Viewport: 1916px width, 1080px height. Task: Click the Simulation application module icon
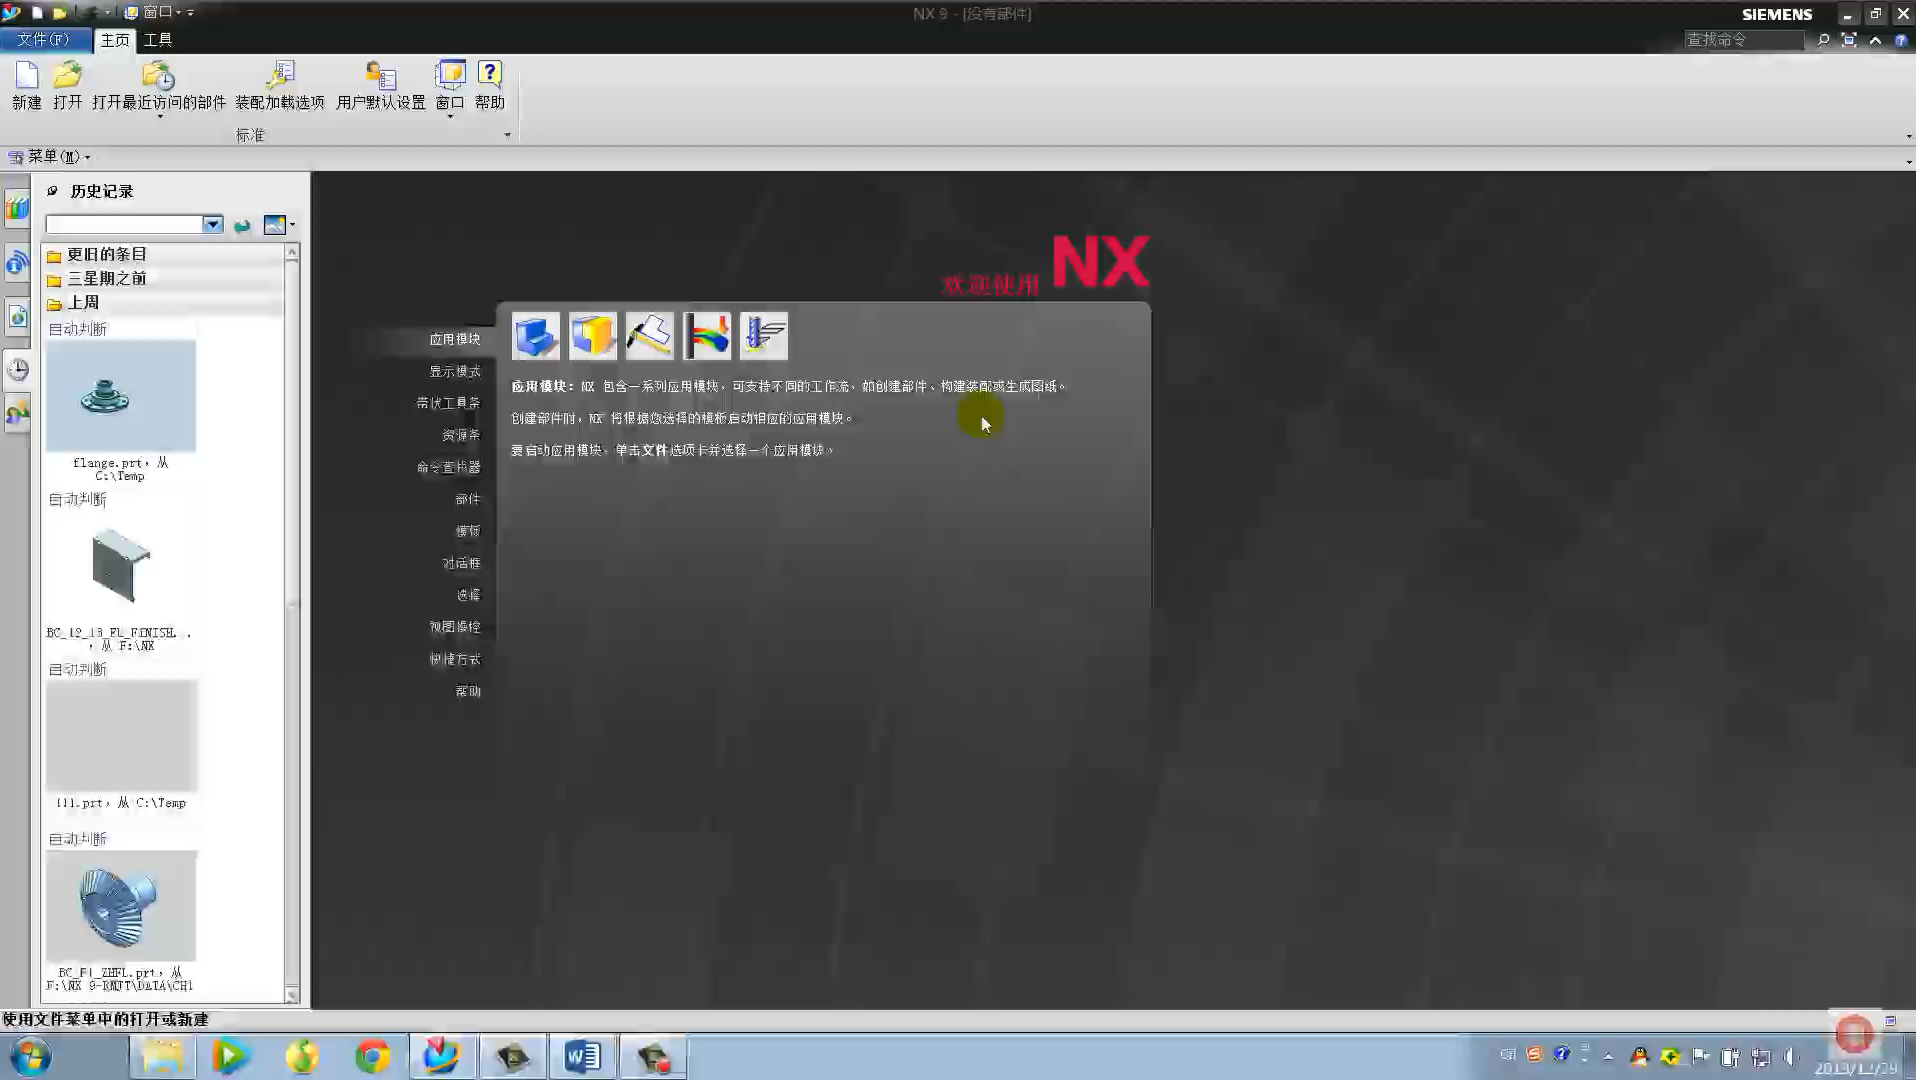point(707,336)
